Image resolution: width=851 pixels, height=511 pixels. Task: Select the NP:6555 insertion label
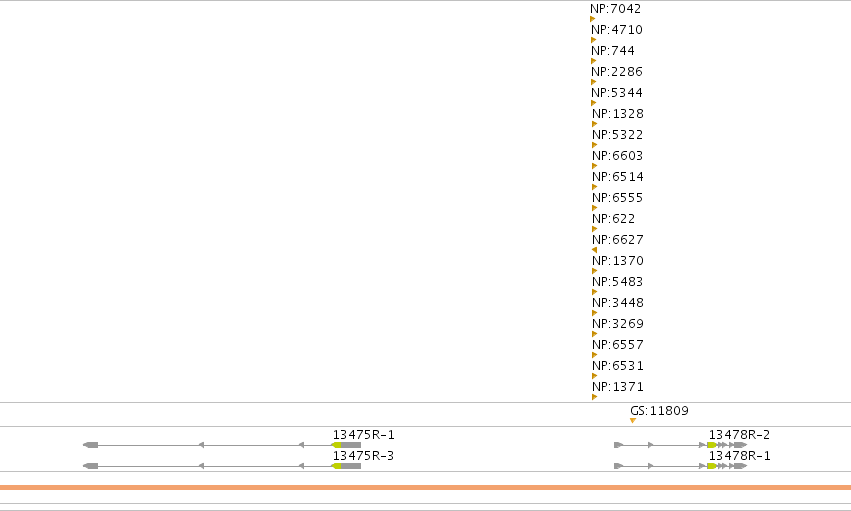618,197
